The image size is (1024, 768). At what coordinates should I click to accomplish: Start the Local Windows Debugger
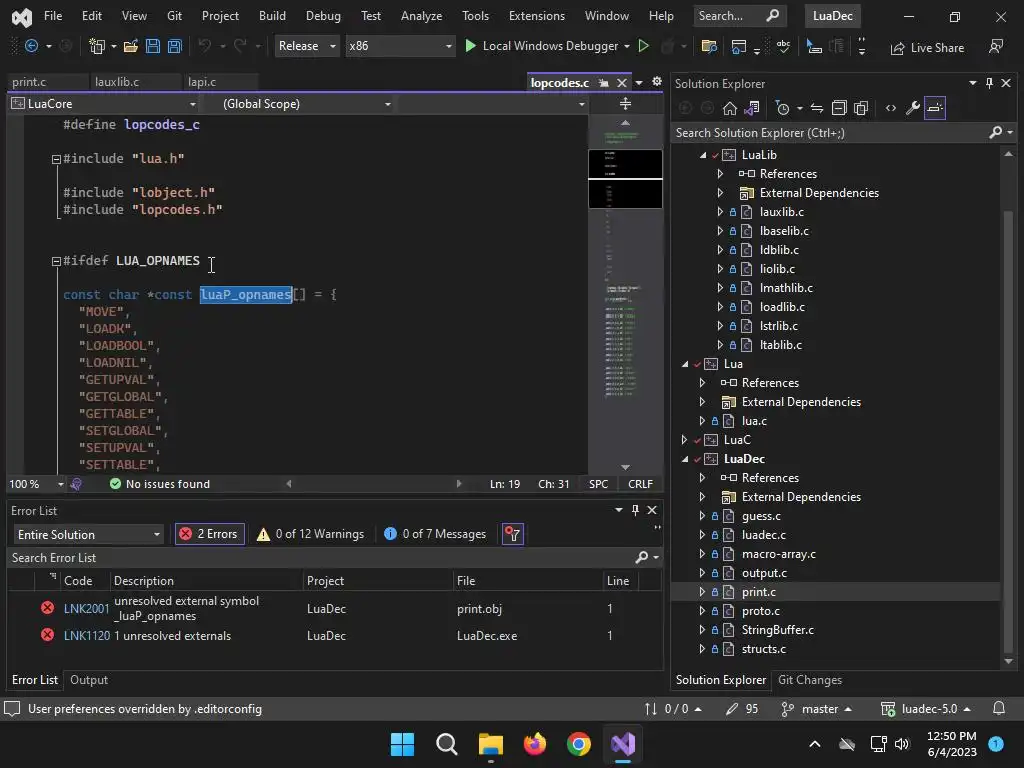(x=541, y=46)
